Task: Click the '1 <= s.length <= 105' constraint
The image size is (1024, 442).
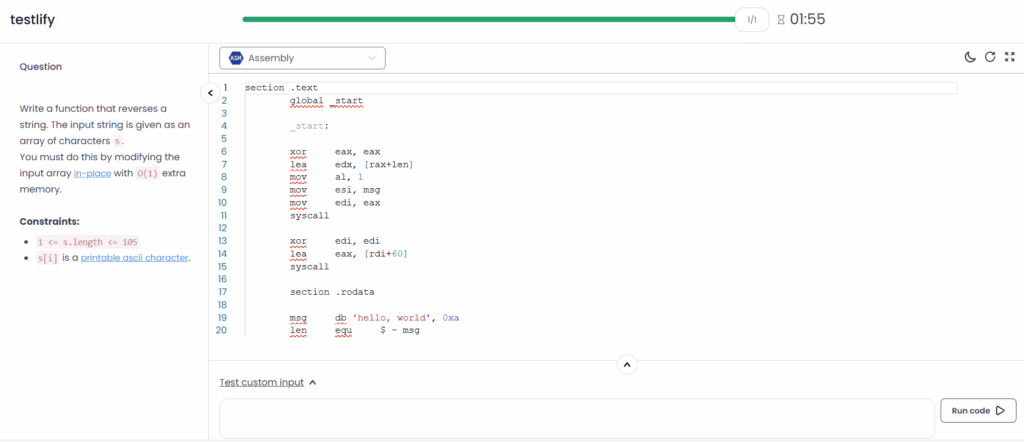Action: 88,242
